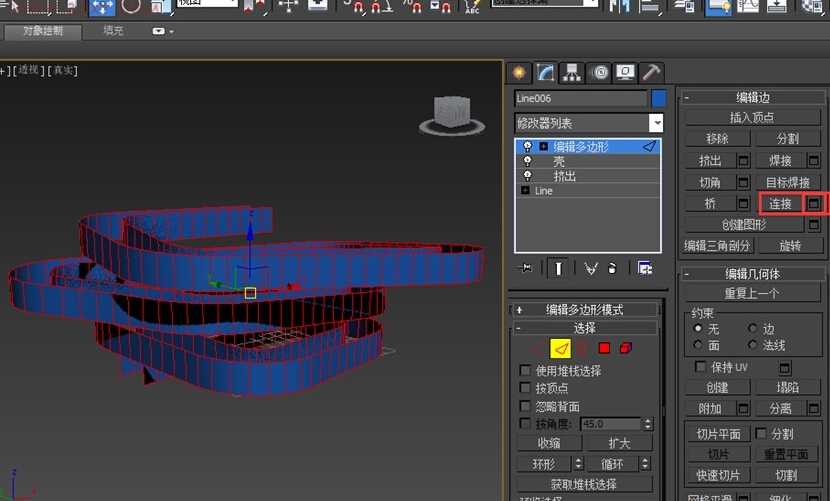Collapse the 编辑边 rollout
The height and width of the screenshot is (501, 830).
753,97
